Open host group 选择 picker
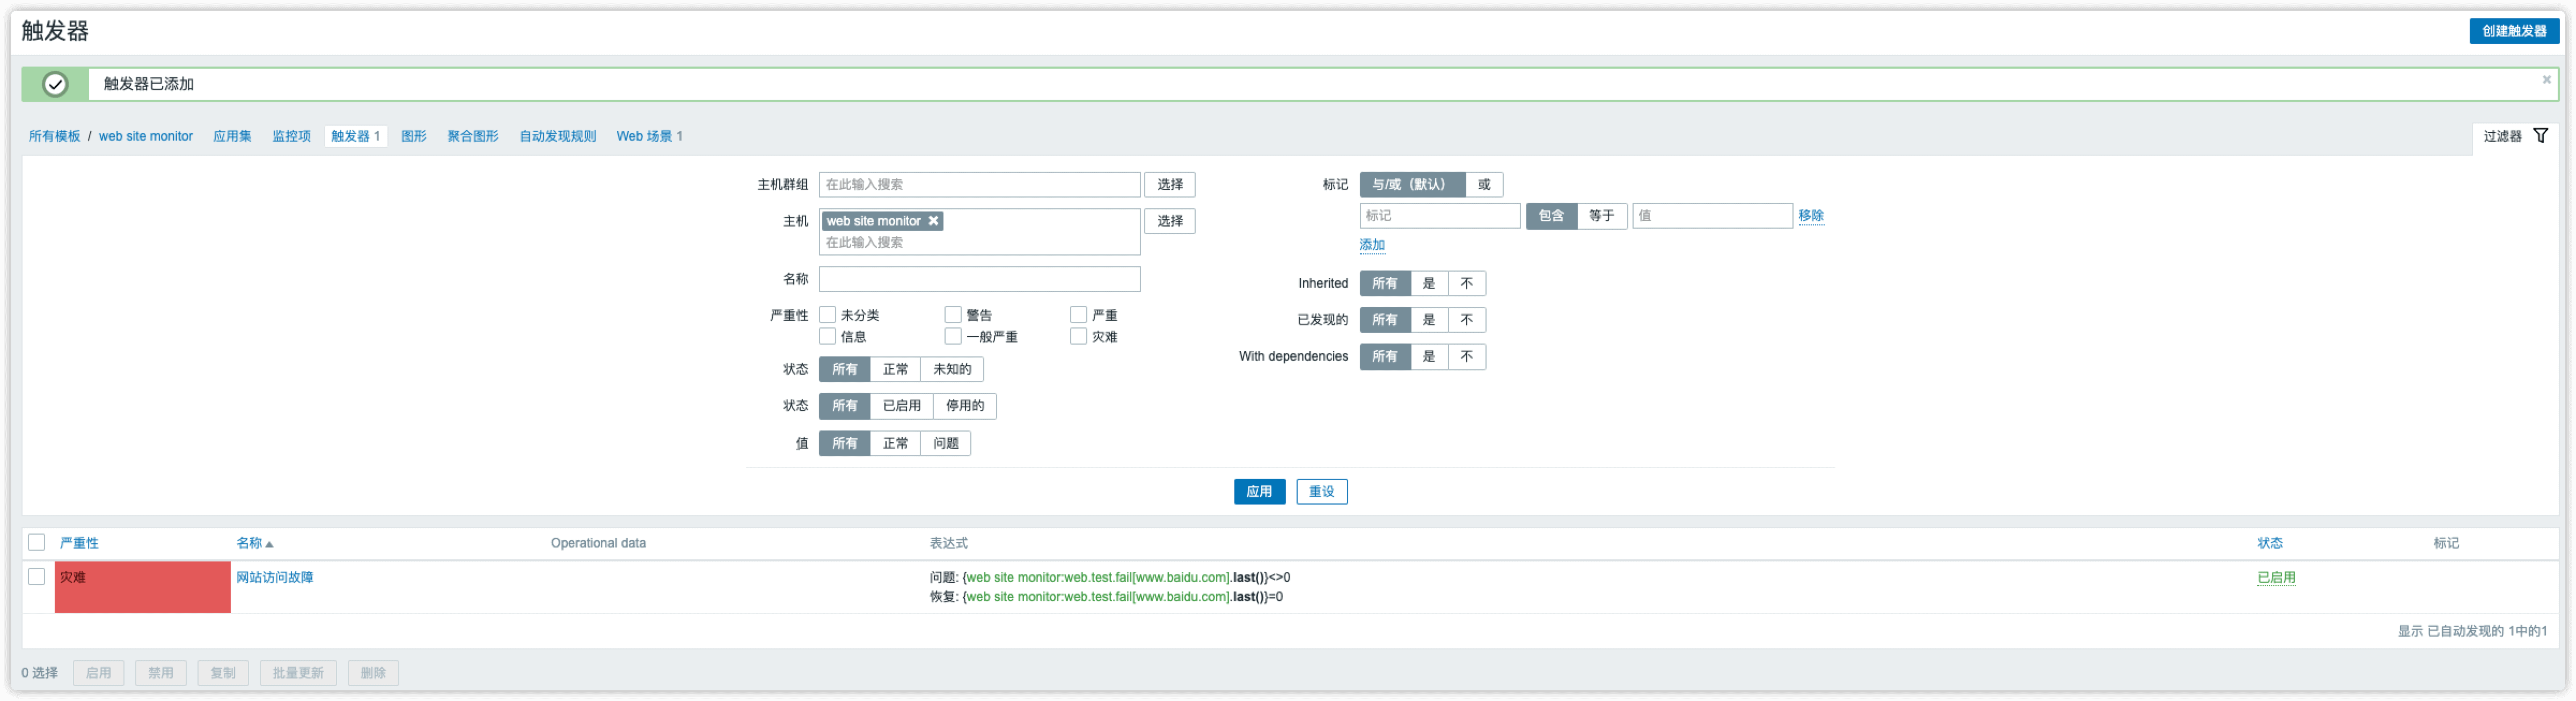The width and height of the screenshot is (2576, 701). point(1169,185)
